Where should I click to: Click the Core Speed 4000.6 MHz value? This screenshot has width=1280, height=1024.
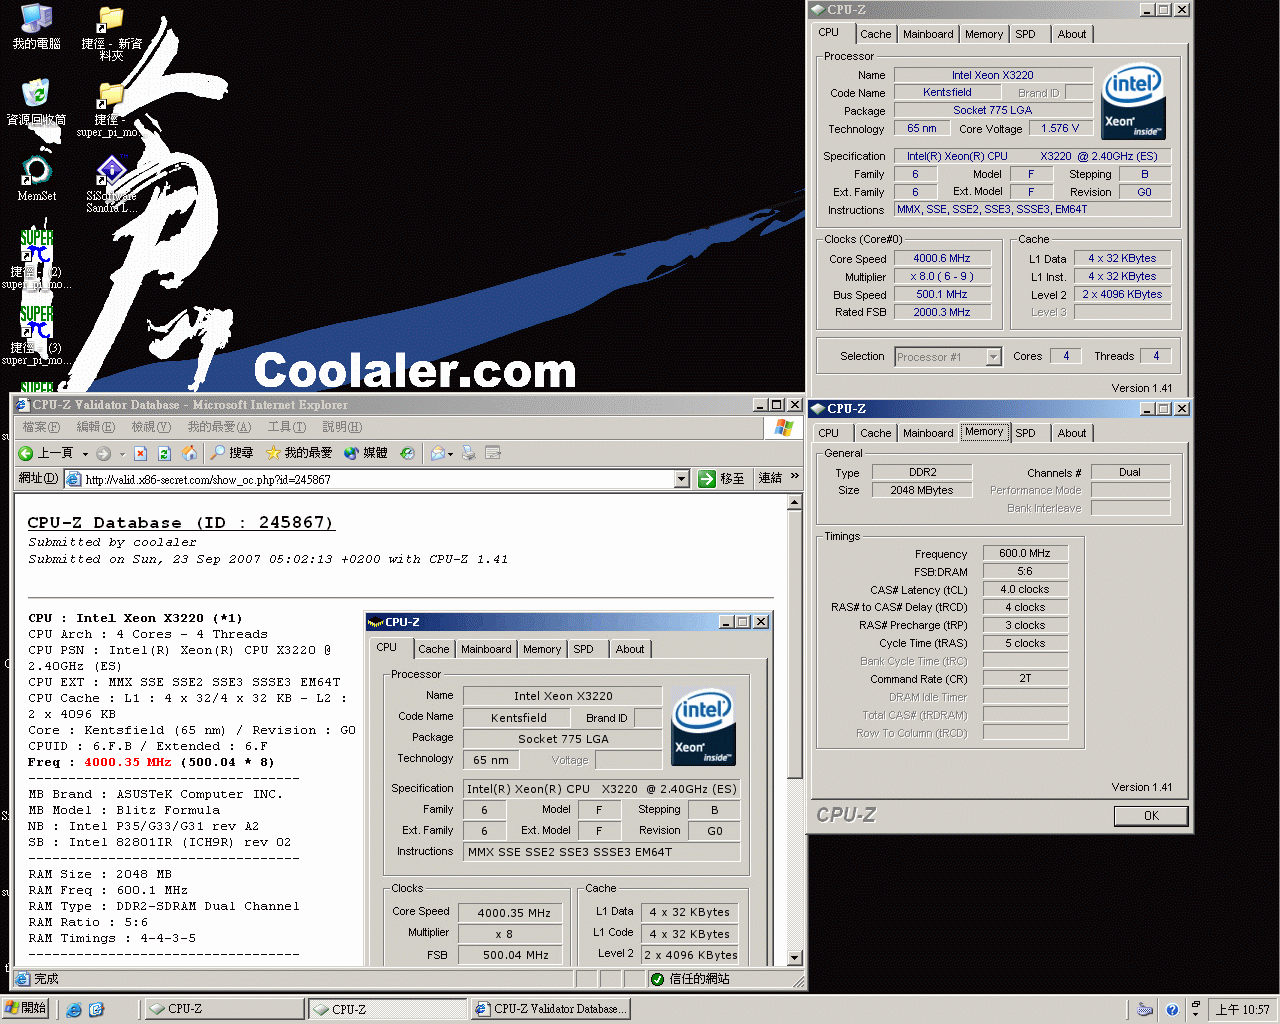coord(942,259)
